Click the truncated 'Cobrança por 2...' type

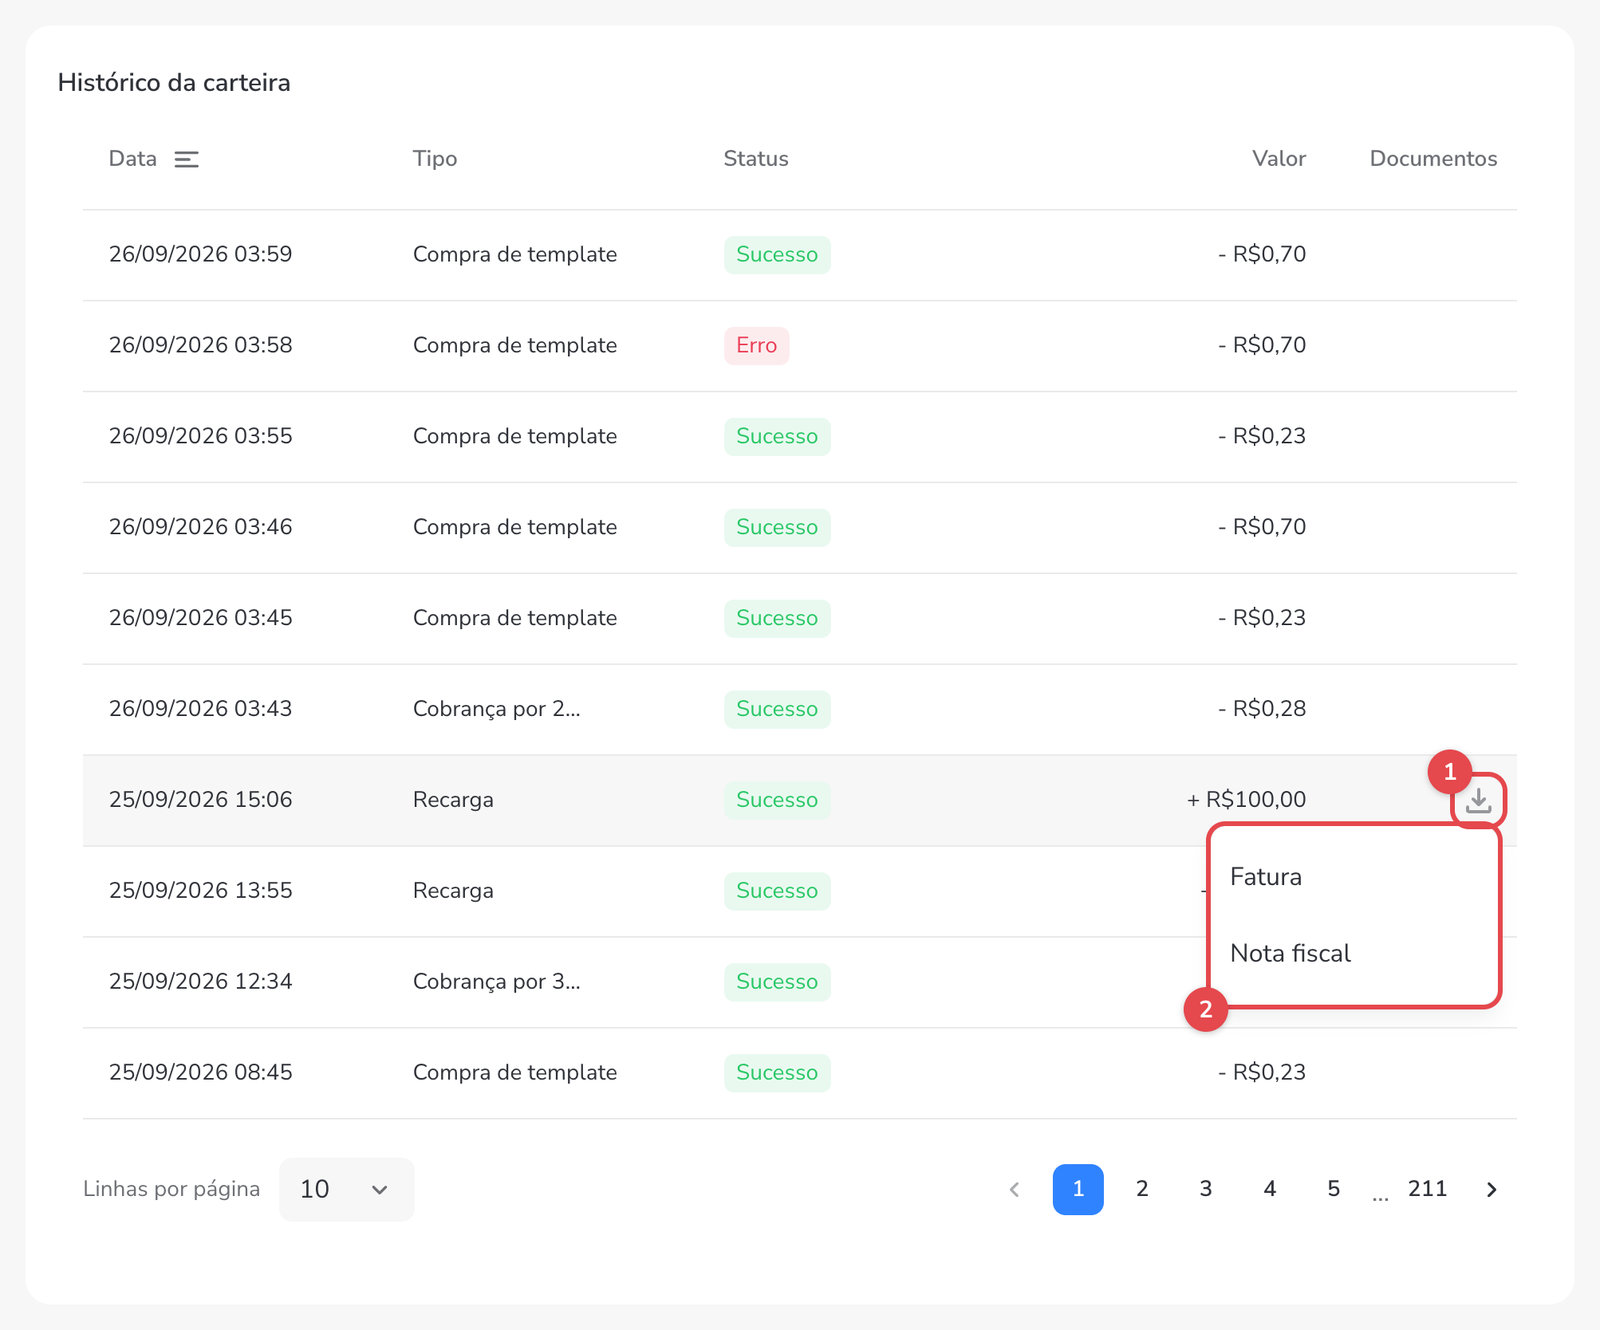click(x=497, y=709)
